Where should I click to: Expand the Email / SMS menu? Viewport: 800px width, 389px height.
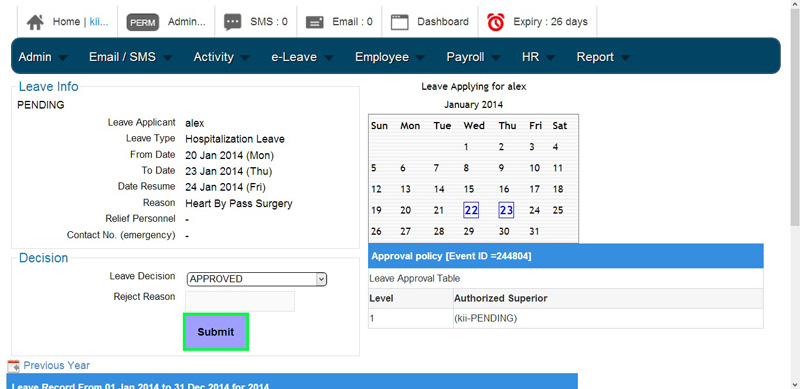click(130, 57)
